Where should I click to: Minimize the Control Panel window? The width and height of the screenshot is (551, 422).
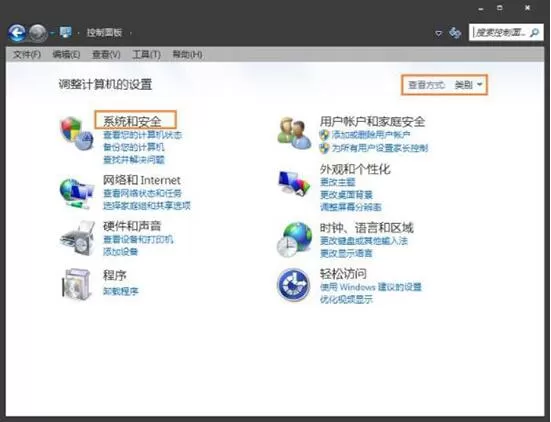click(481, 9)
